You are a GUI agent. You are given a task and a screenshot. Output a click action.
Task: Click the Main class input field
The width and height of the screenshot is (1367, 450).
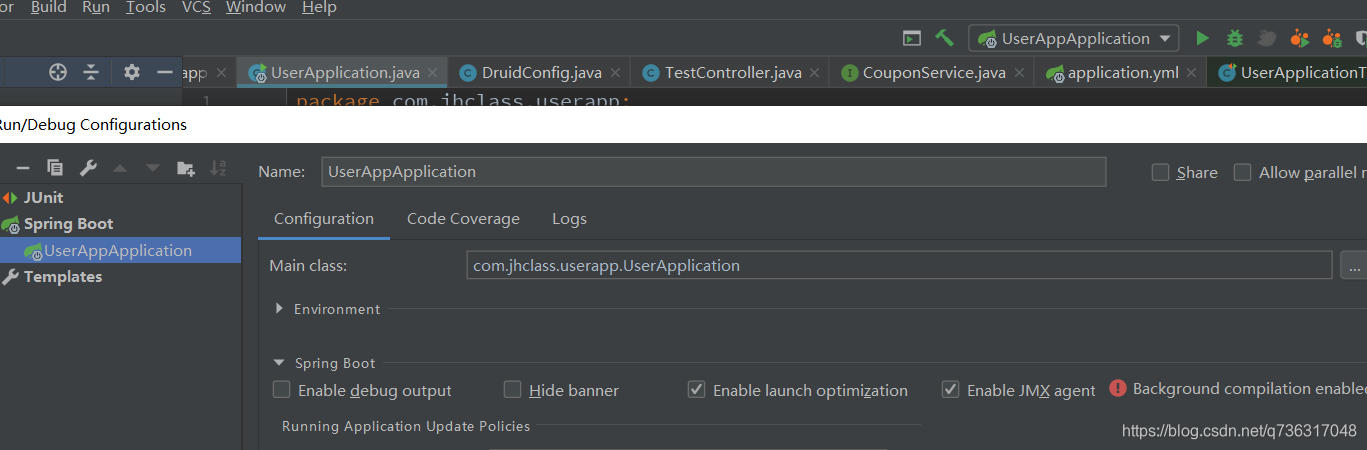tap(899, 266)
